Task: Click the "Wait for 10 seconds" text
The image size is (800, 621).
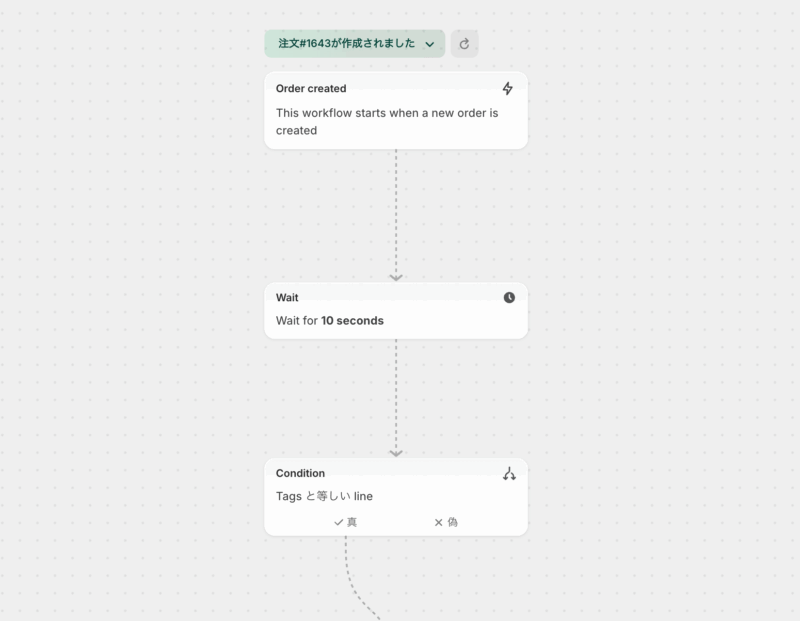Action: pos(330,321)
